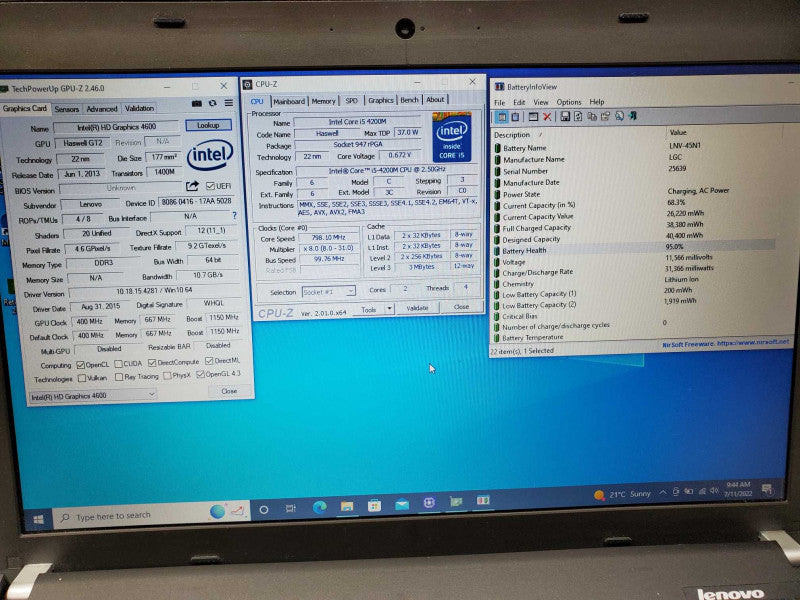Click the BatteryInfoView refresh icon
Viewport: 800px width, 600px height.
click(578, 116)
